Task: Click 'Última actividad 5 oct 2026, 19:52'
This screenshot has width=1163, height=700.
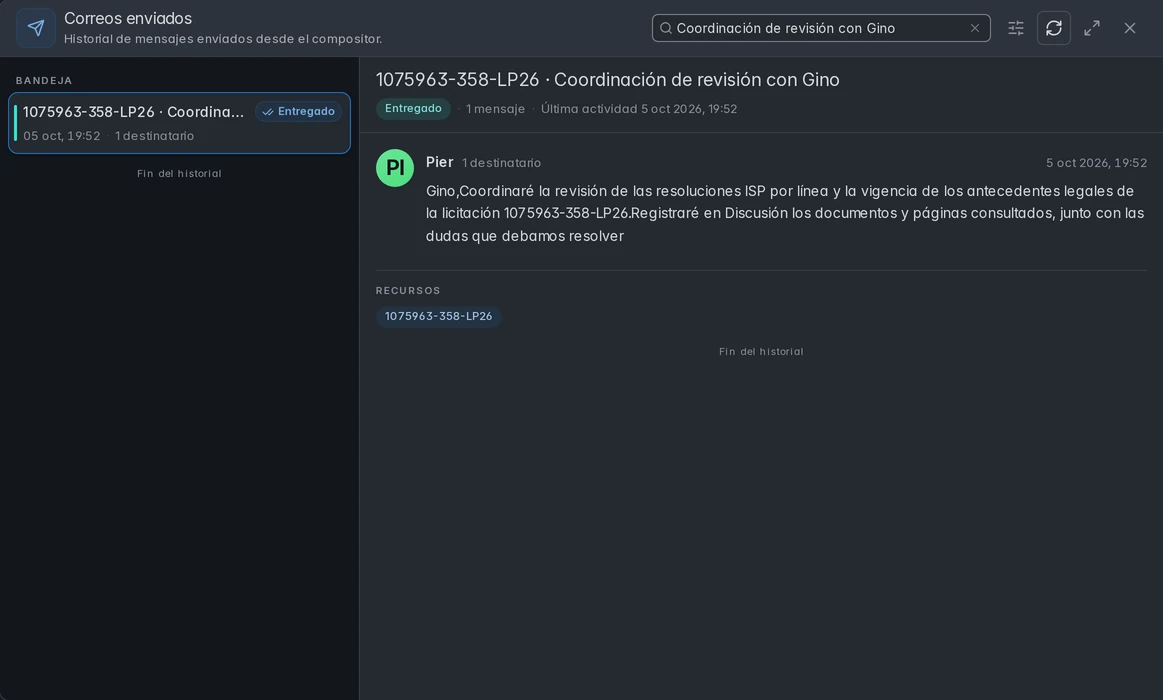Action: point(639,109)
